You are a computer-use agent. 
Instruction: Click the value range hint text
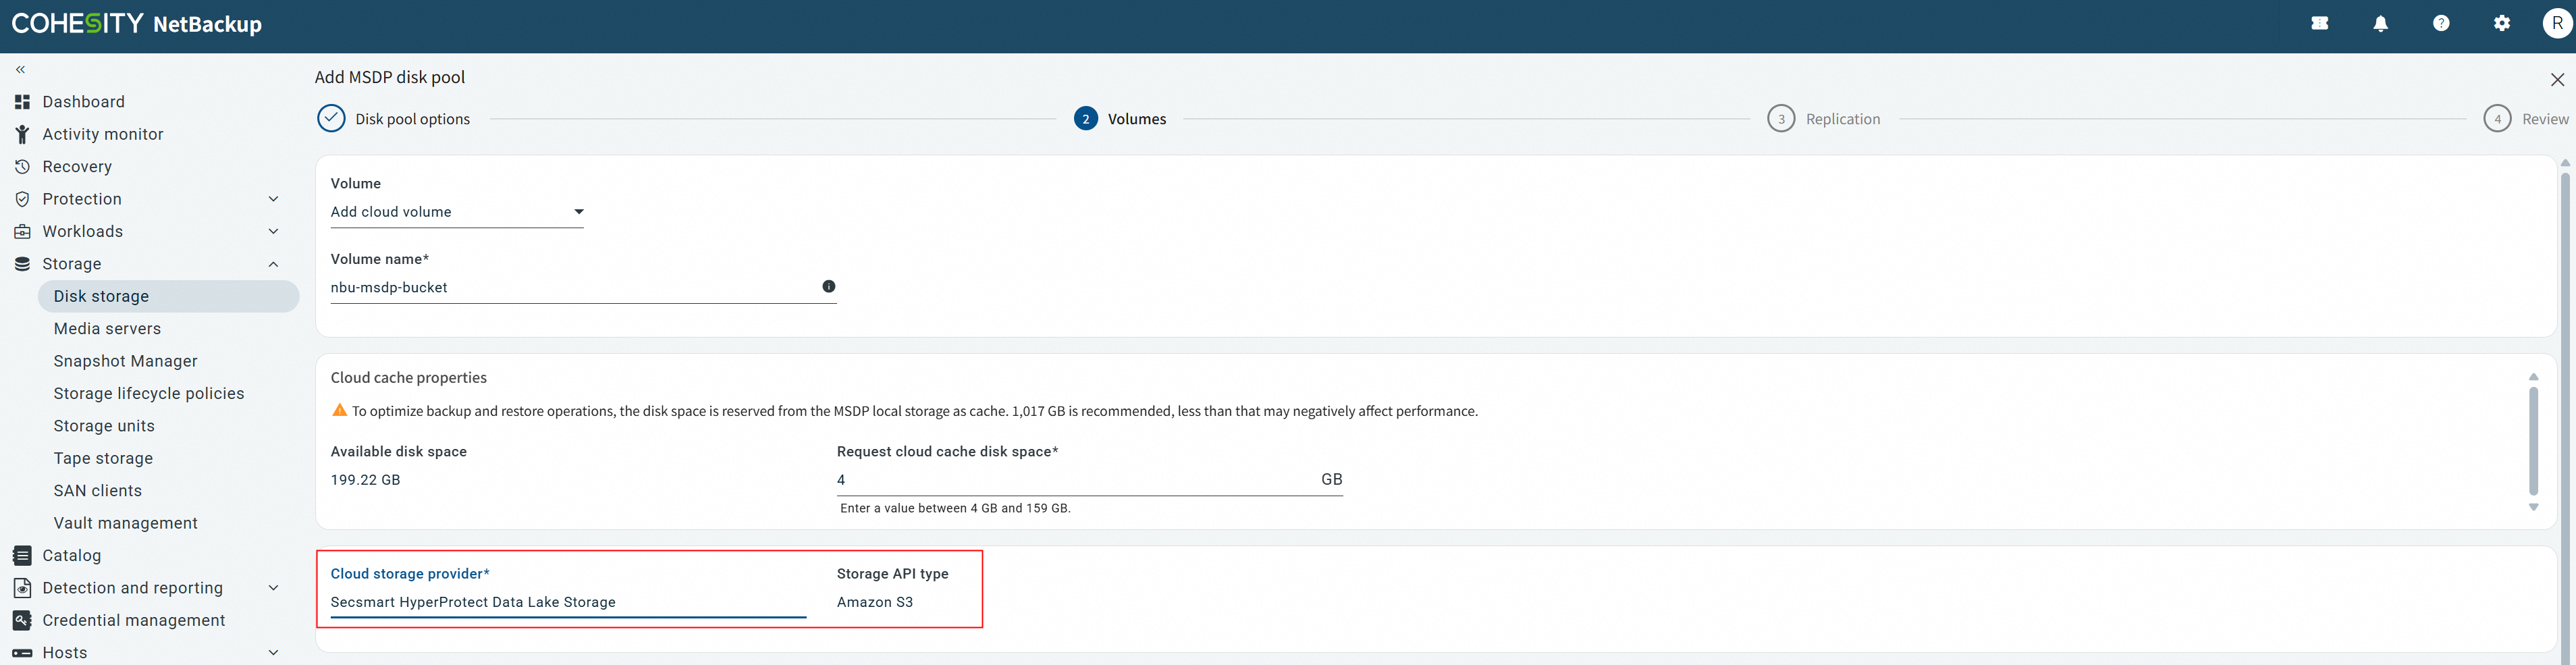(955, 508)
